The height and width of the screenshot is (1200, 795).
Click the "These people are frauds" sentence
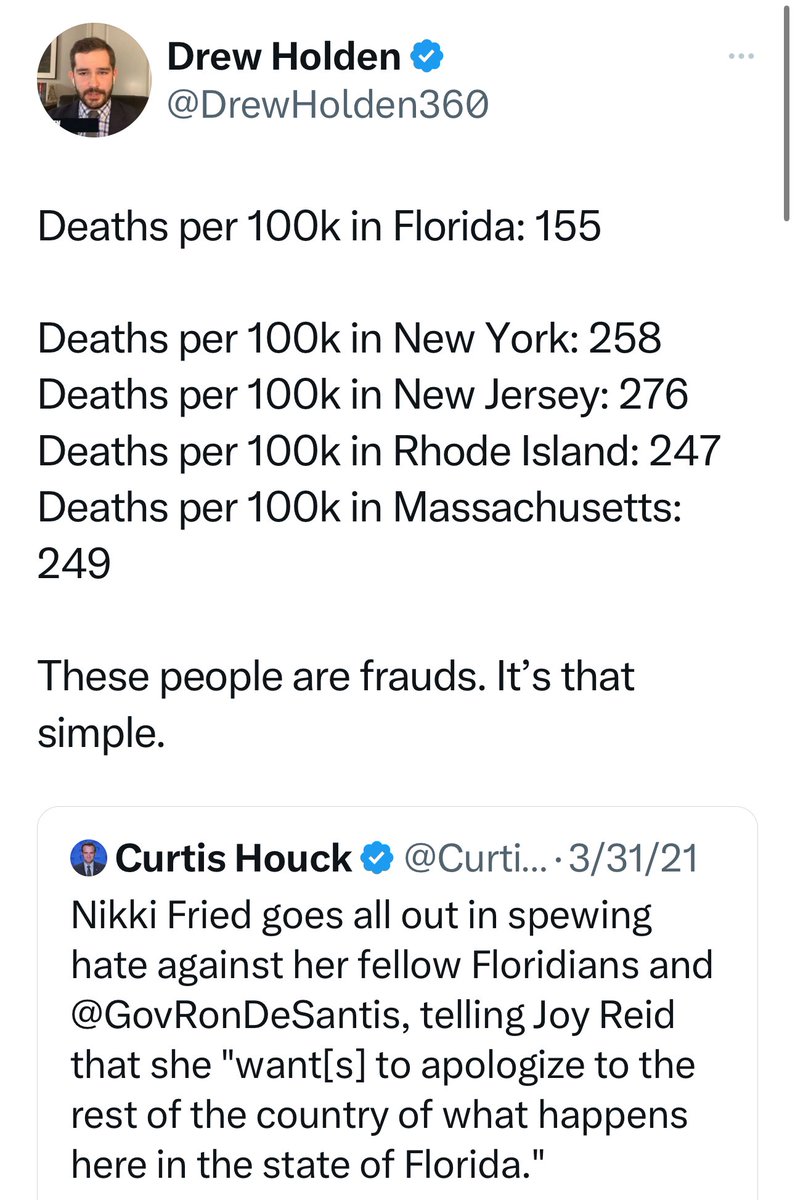[x=336, y=676]
